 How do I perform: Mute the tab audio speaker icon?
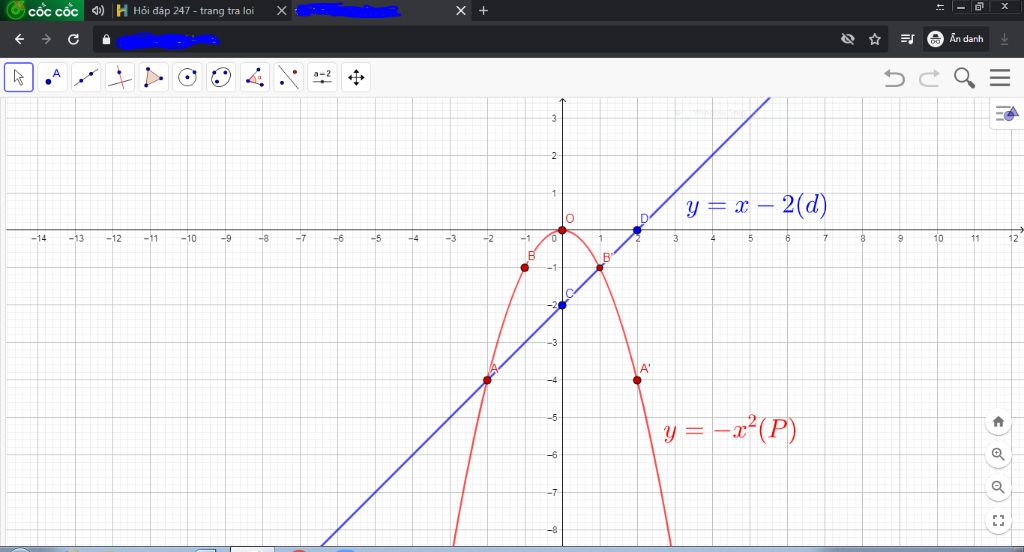(98, 10)
